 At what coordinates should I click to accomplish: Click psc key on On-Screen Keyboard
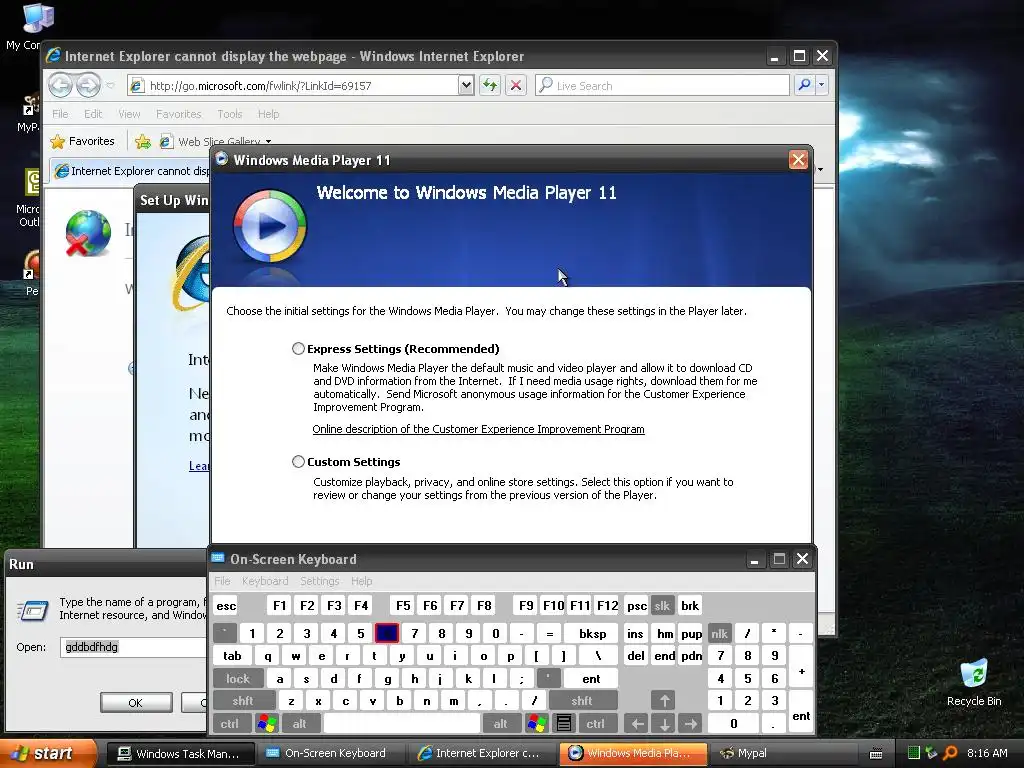[x=636, y=605]
